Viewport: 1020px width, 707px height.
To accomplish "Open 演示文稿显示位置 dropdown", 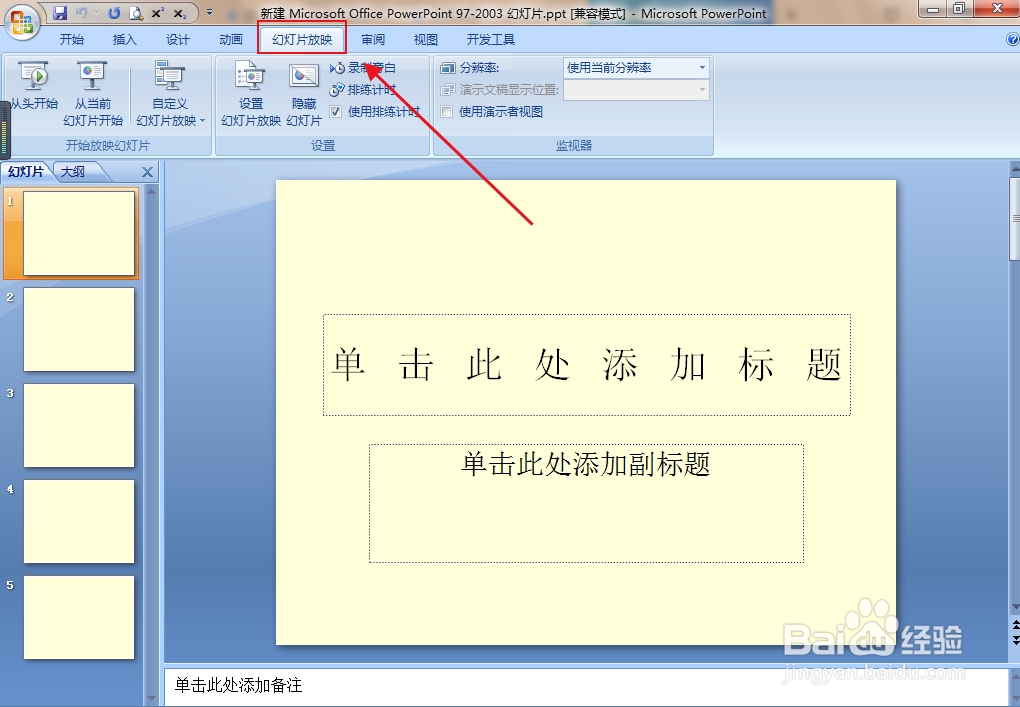I will pos(702,90).
